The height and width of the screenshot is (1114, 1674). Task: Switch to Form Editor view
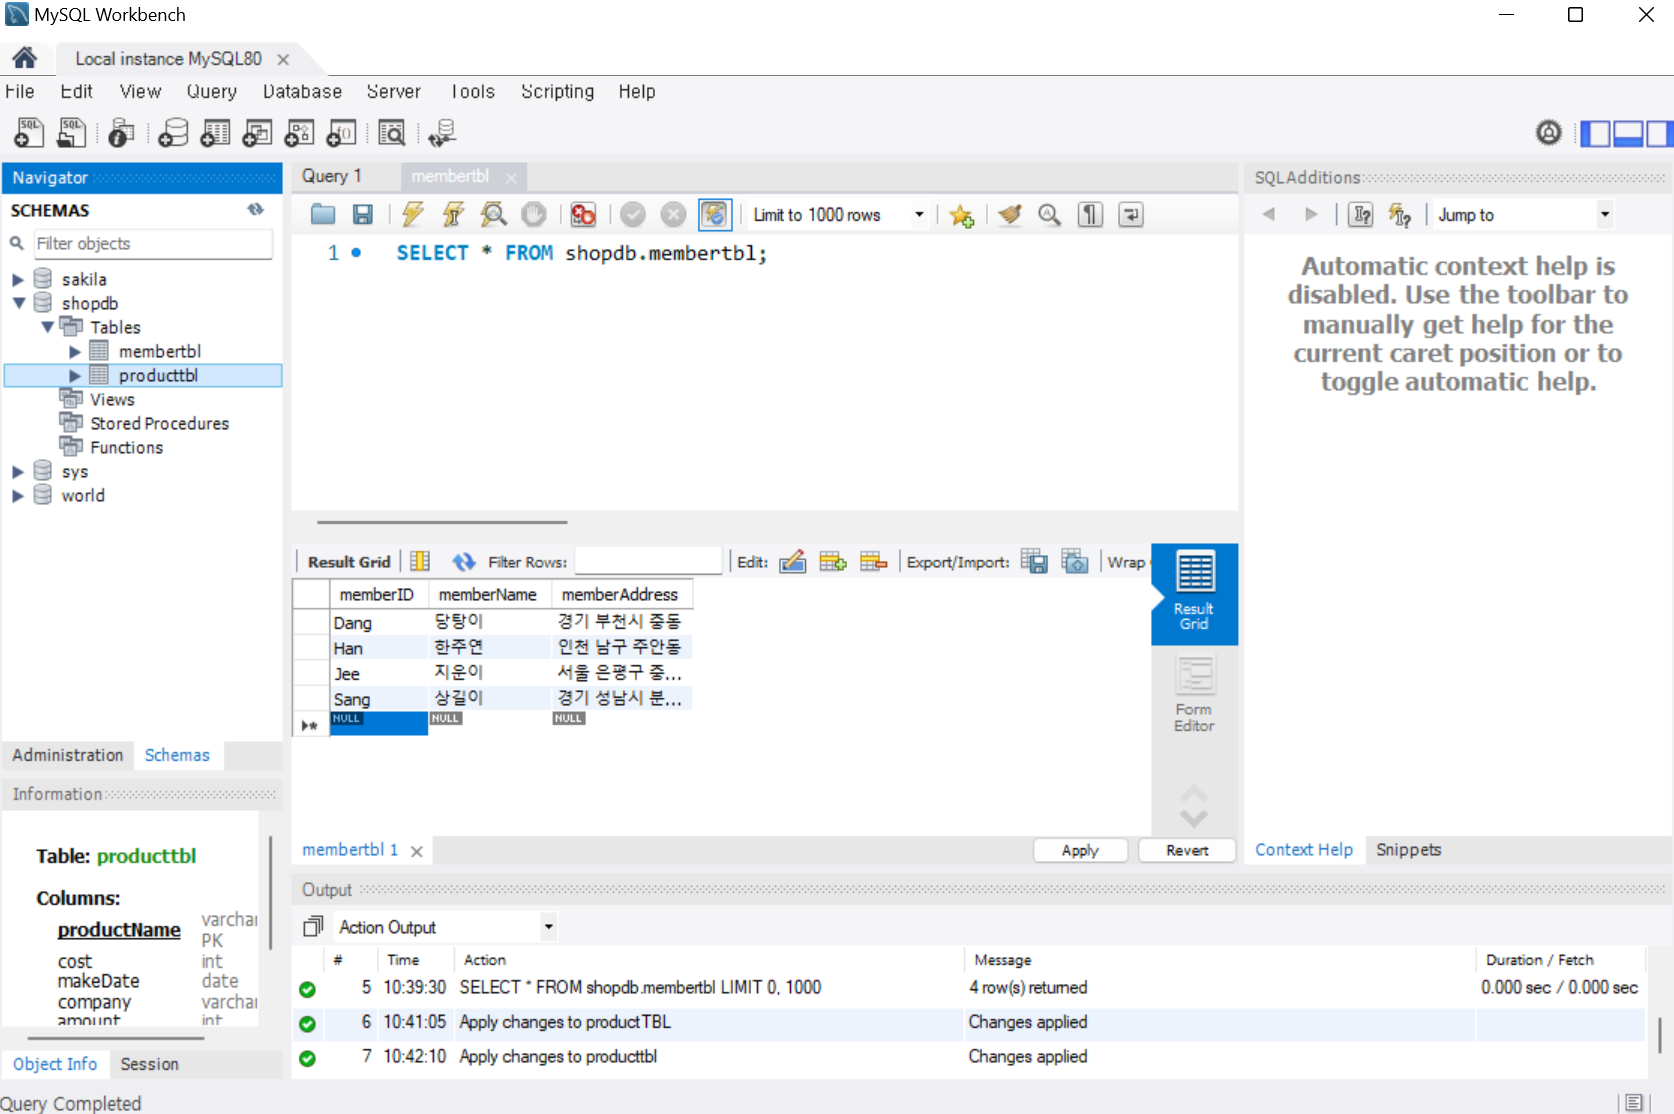tap(1194, 695)
